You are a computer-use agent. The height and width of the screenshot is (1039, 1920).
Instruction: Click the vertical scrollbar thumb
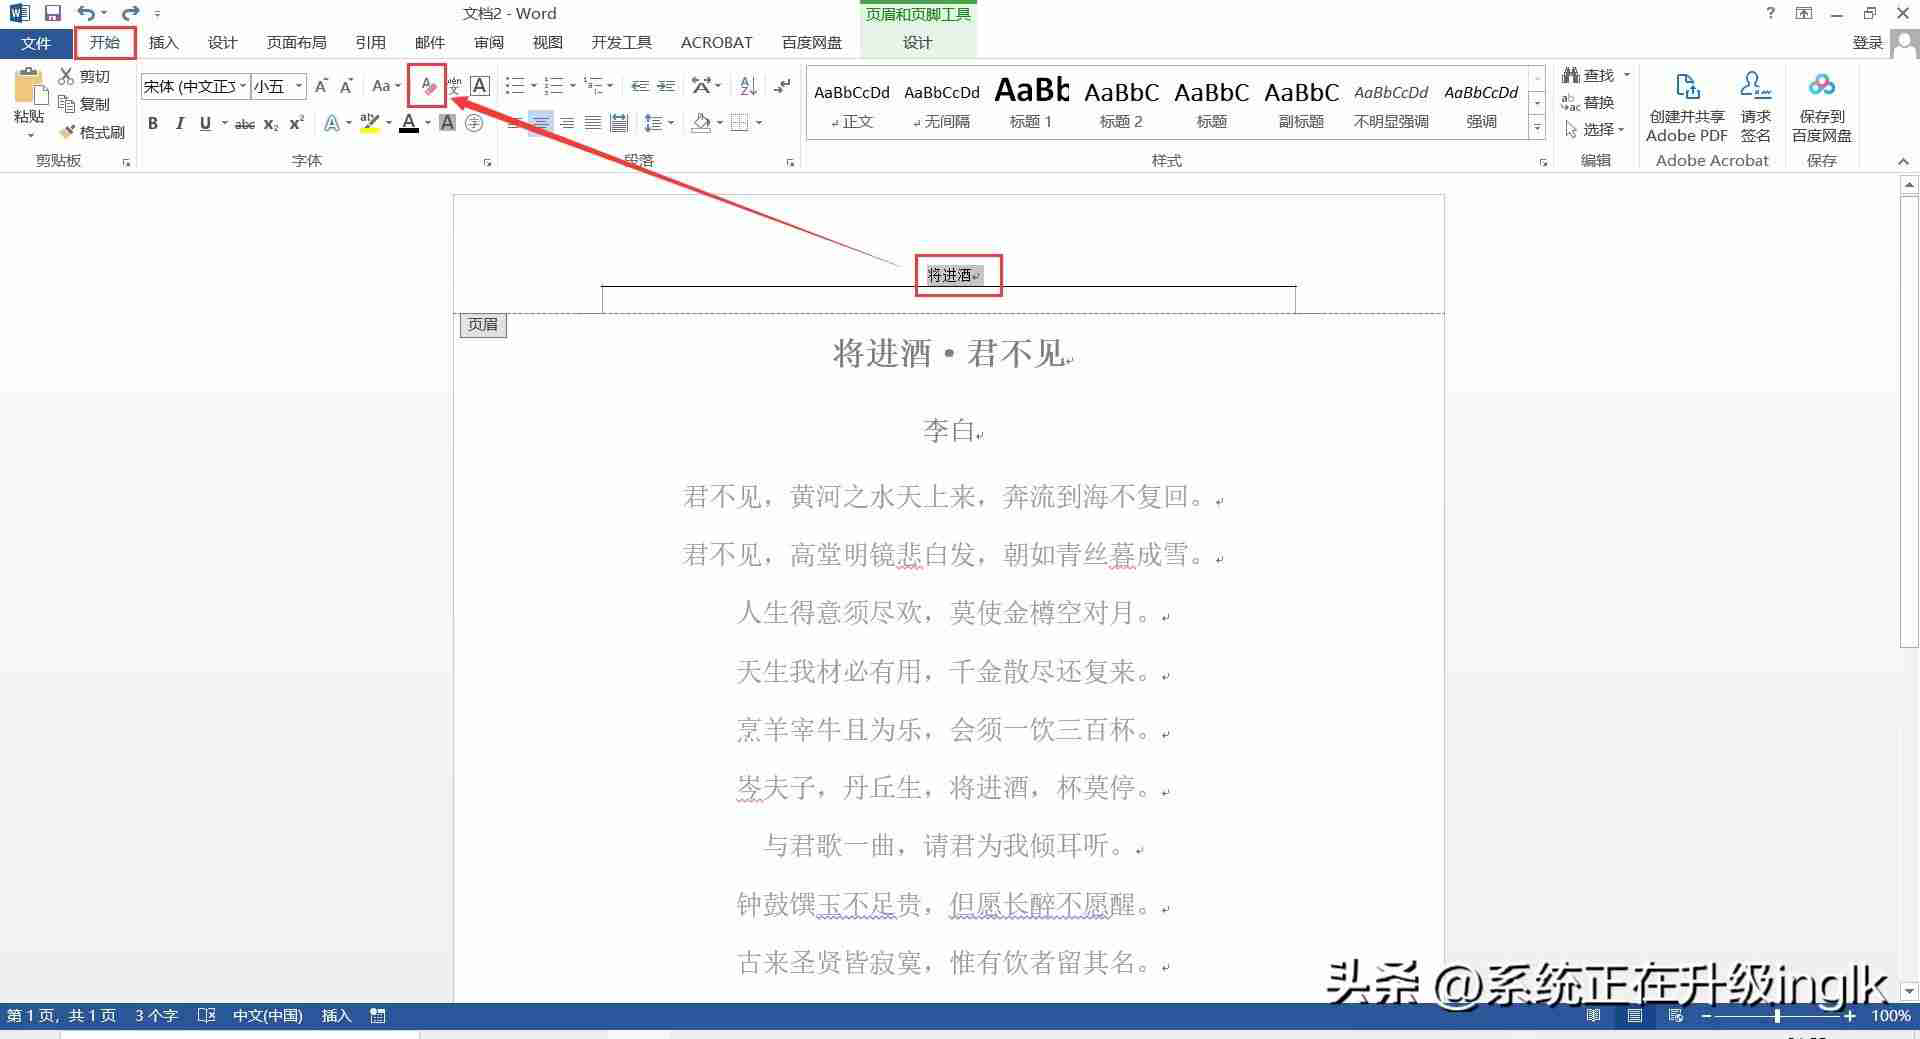point(1908,421)
